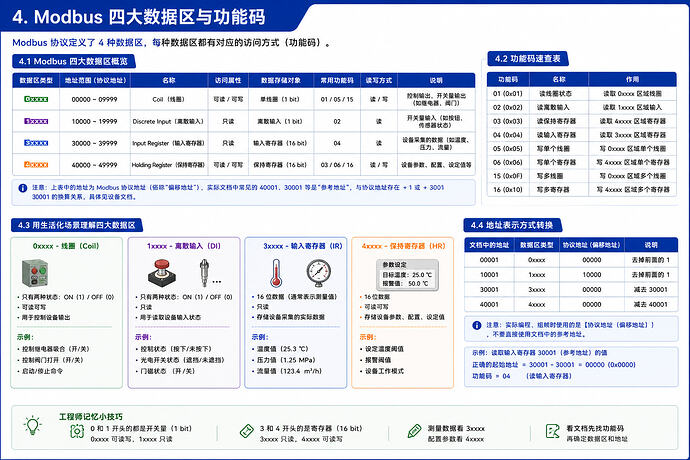The height and width of the screenshot is (460, 690).
Task: Click the 地址范围 (协议地址) column header
Action: pyautogui.click(x=95, y=80)
